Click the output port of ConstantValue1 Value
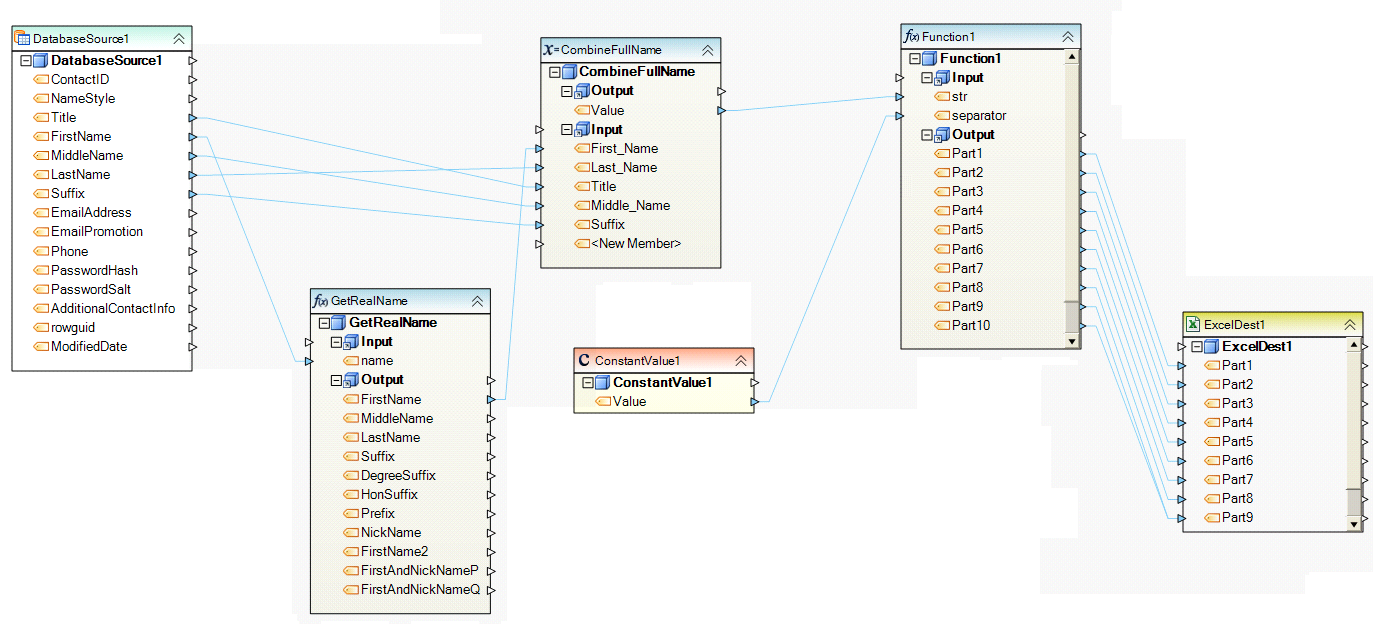The image size is (1373, 627). (x=754, y=402)
